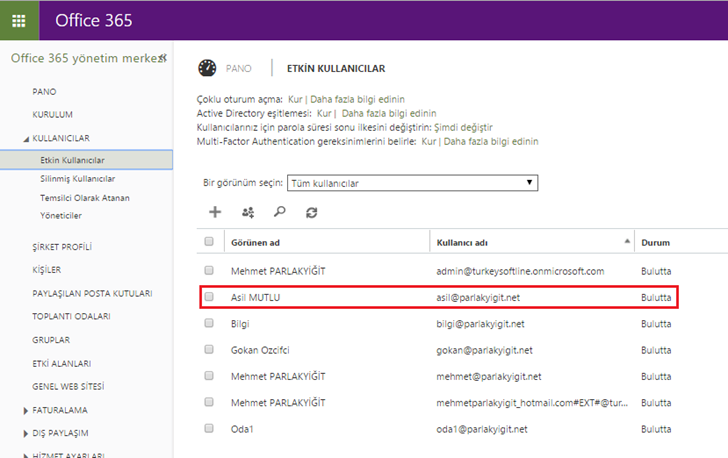Open GRUPLAR section
The image size is (728, 458).
click(51, 340)
